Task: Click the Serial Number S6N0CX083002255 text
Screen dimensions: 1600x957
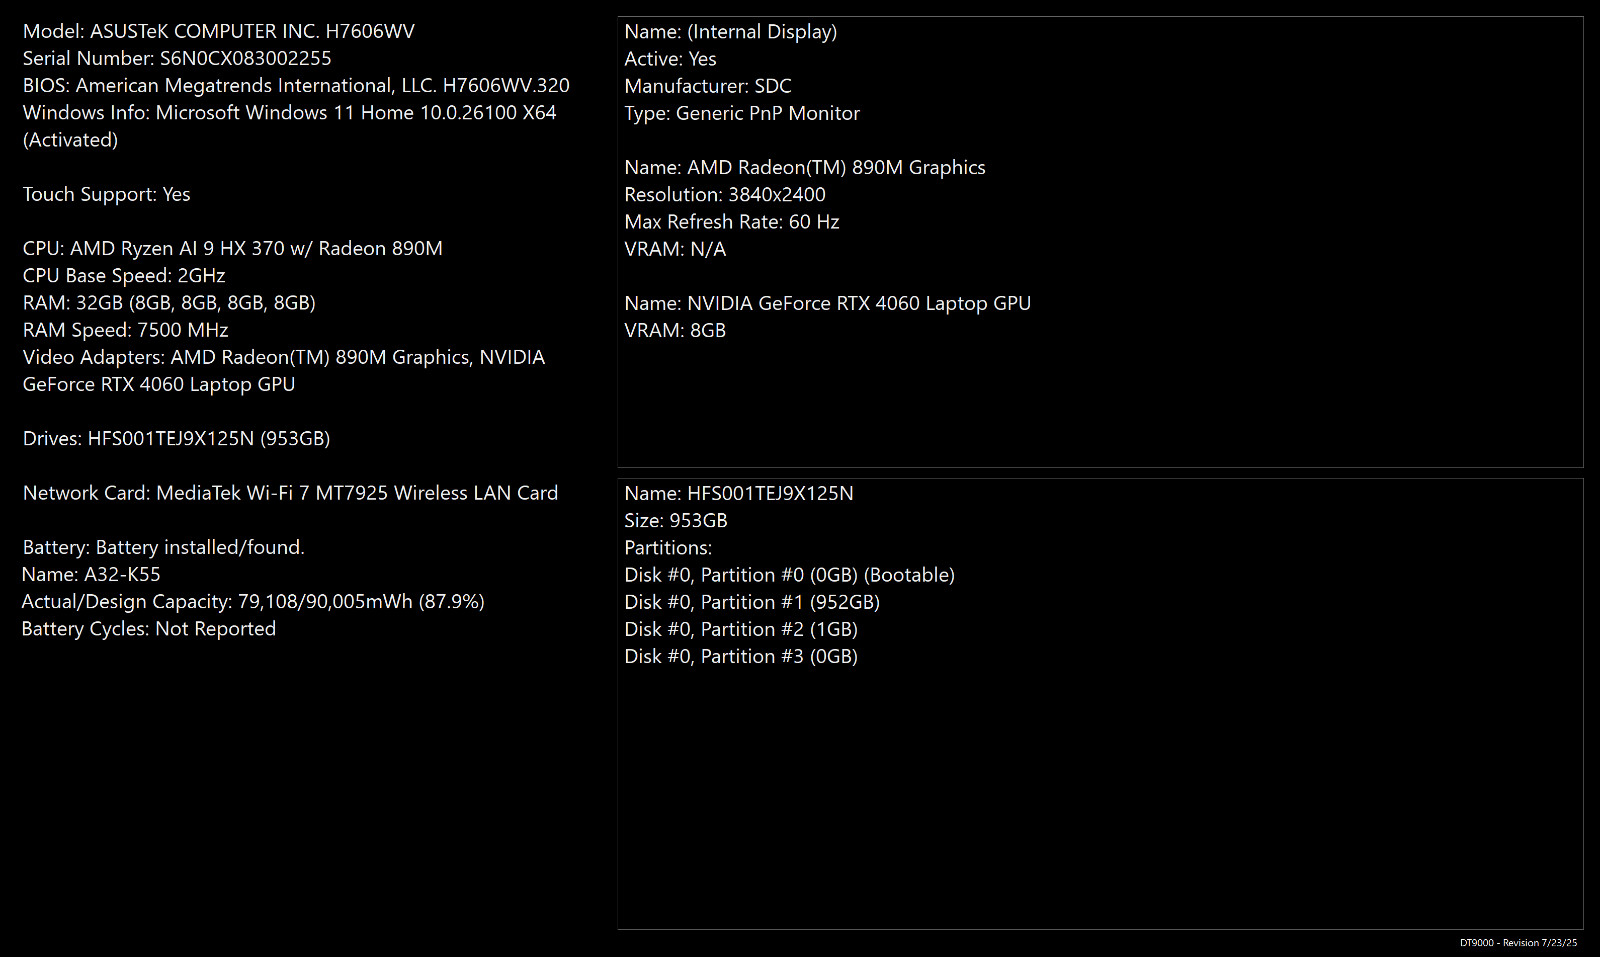Action: tap(177, 58)
